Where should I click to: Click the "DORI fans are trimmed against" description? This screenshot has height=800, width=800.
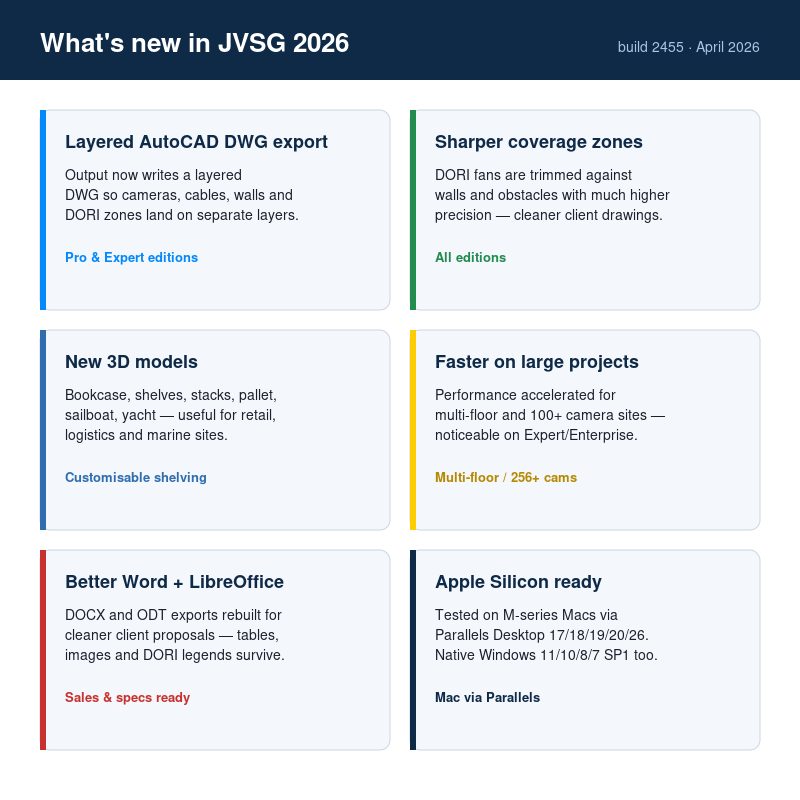point(533,175)
